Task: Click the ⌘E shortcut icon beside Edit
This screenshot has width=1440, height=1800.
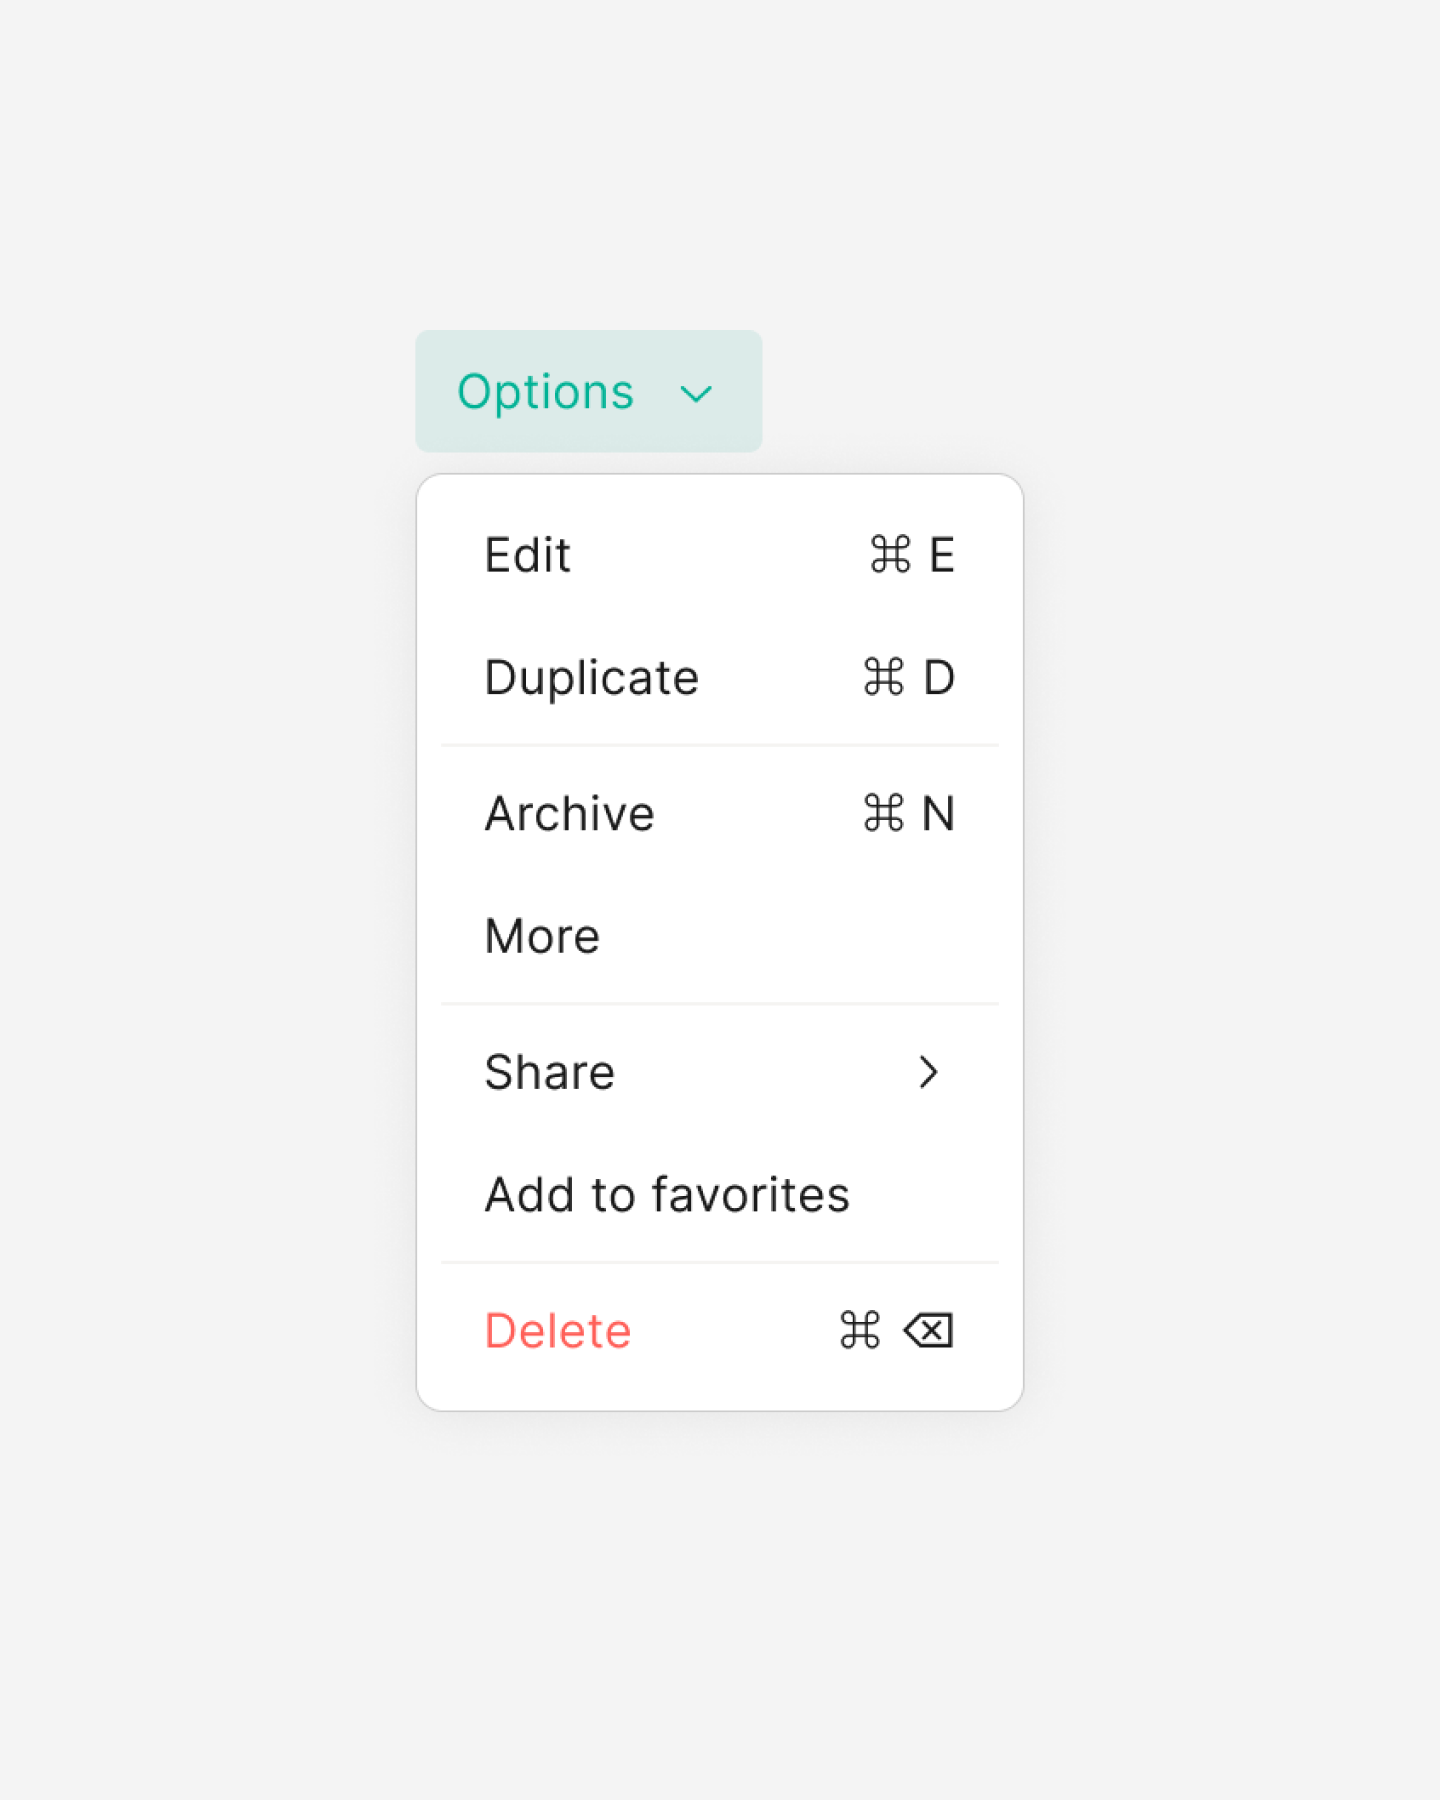Action: [888, 556]
